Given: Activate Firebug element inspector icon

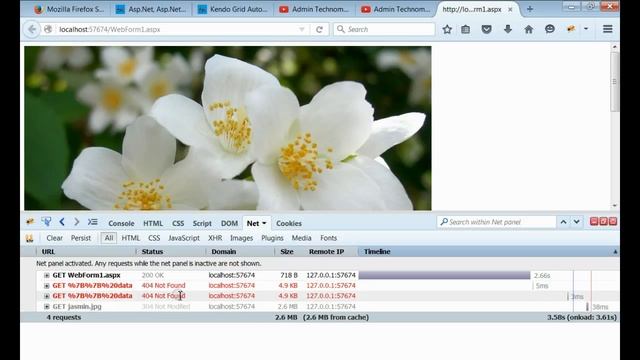Looking at the screenshot, I should click(x=46, y=222).
